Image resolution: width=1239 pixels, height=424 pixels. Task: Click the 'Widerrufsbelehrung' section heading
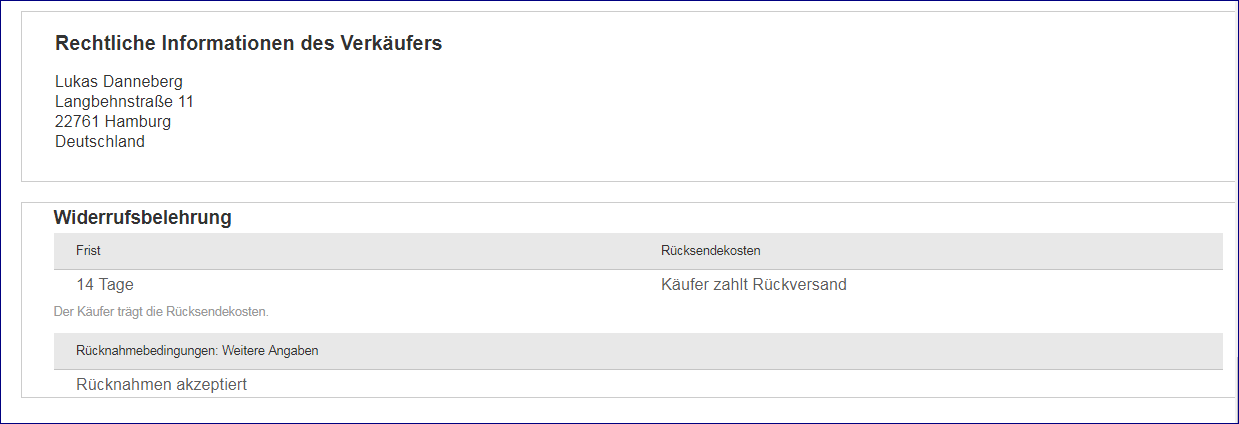point(142,217)
